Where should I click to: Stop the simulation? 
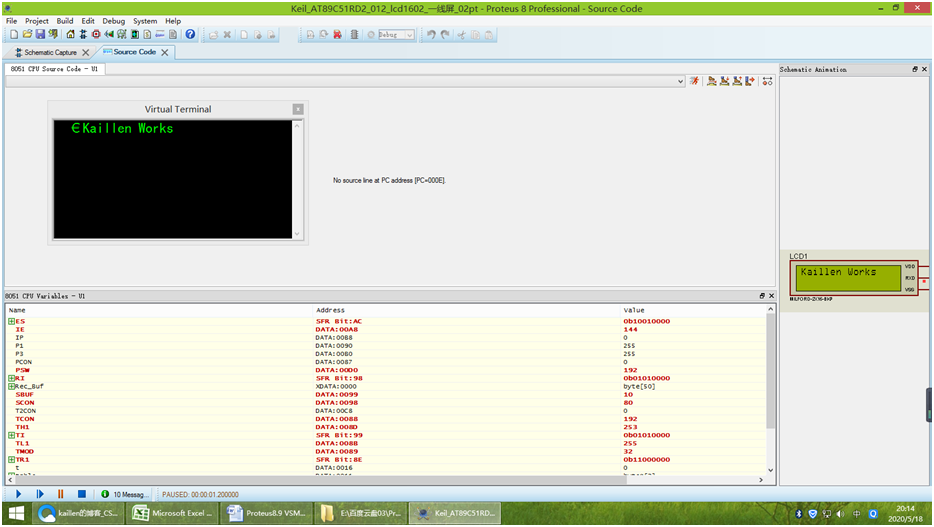point(82,494)
